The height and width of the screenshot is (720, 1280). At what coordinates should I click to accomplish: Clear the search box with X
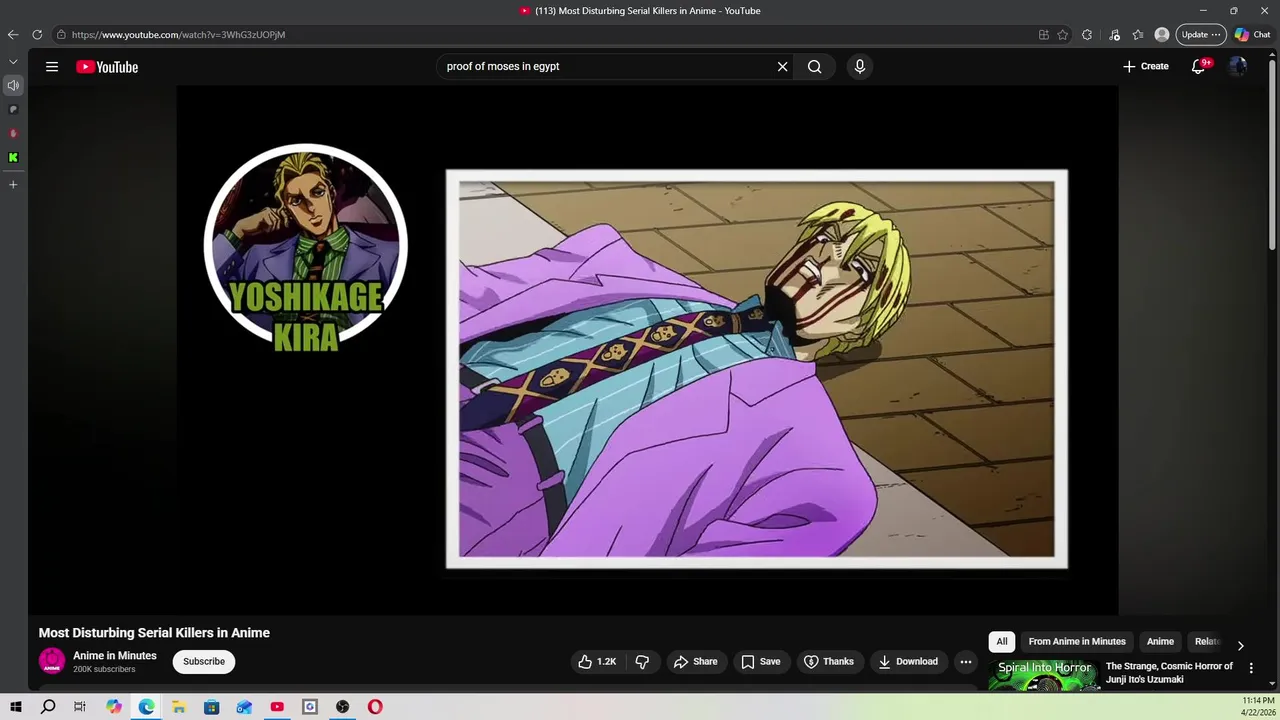783,67
